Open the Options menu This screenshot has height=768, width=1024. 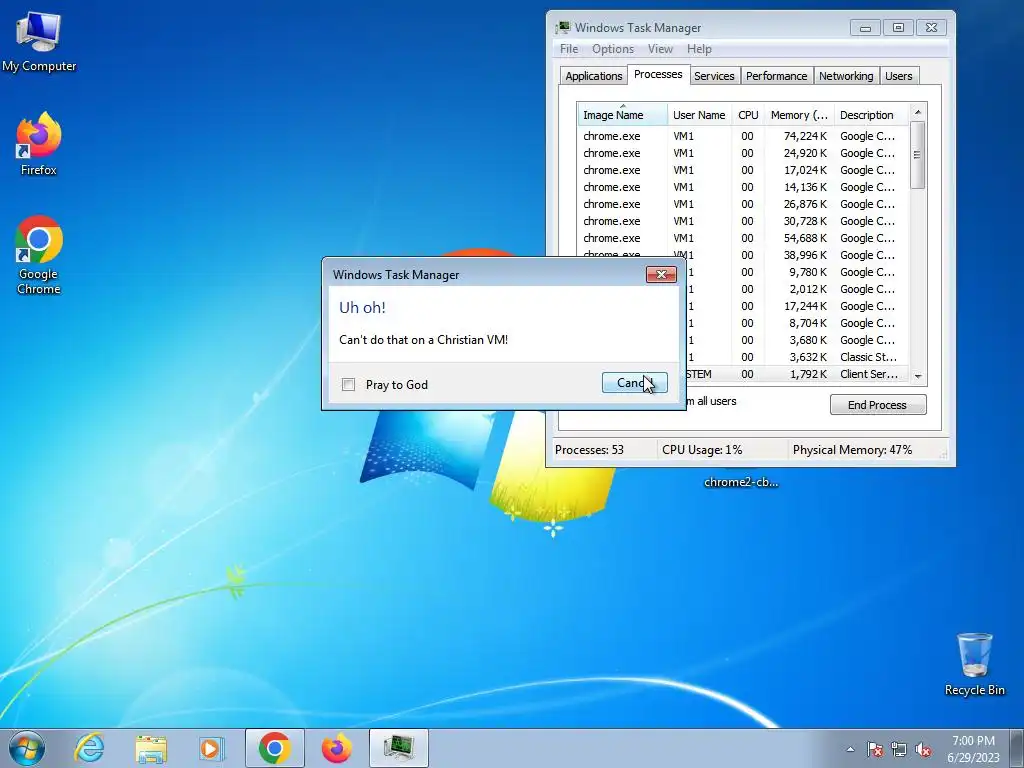pos(613,49)
